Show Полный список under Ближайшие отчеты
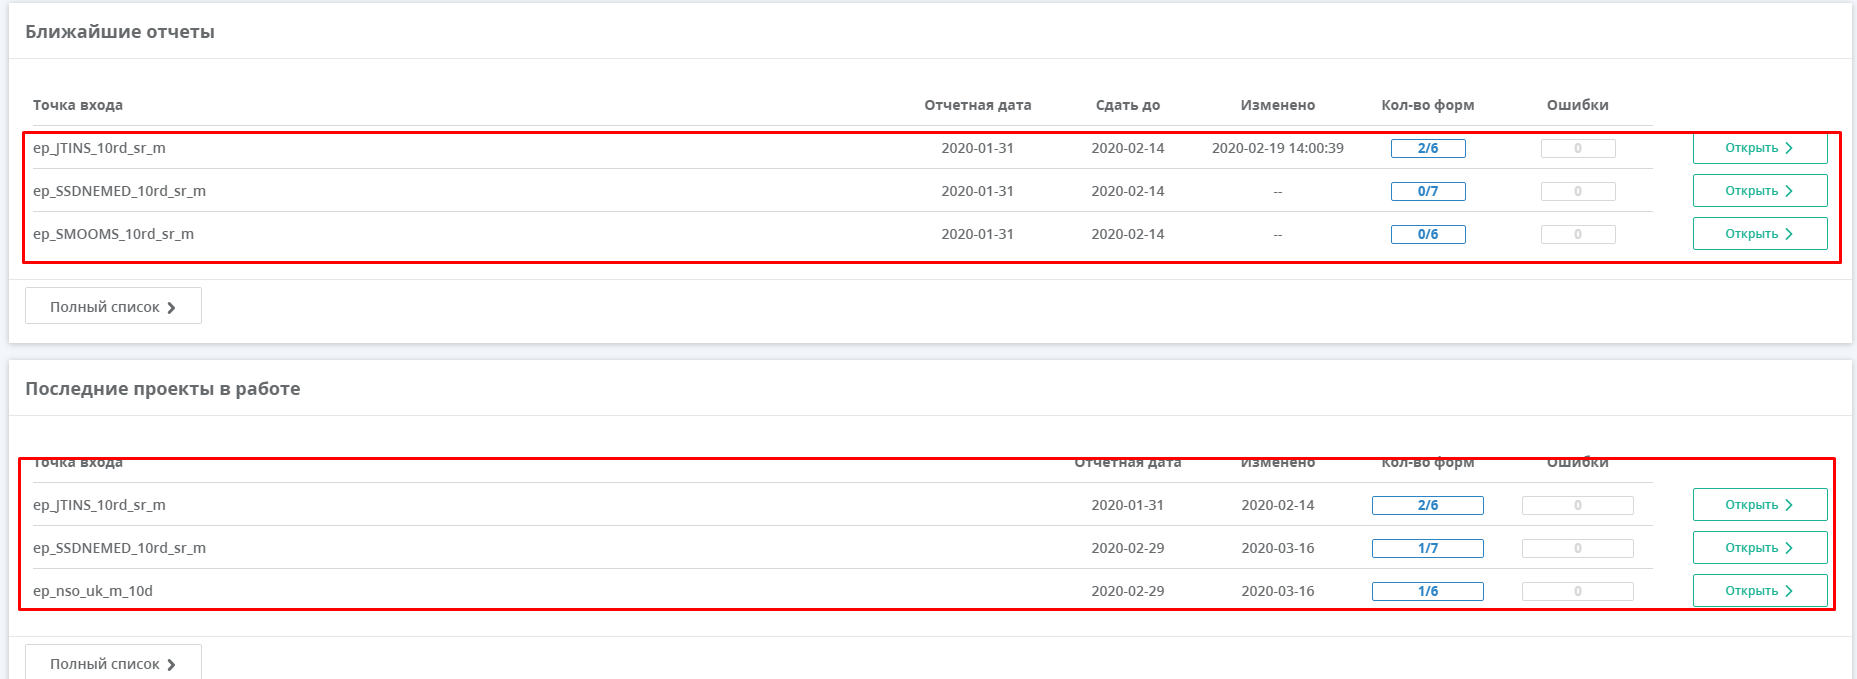 (x=113, y=307)
